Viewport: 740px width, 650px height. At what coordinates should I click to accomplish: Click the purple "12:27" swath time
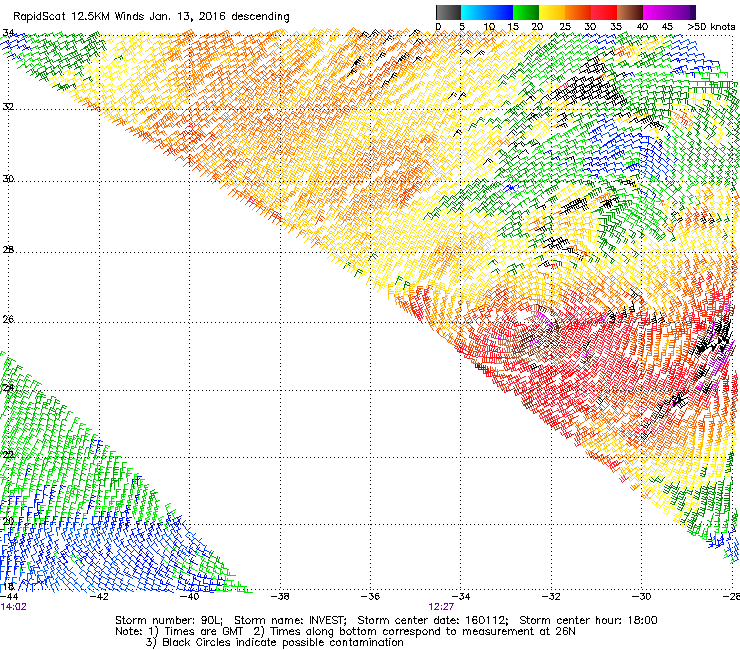tap(441, 607)
